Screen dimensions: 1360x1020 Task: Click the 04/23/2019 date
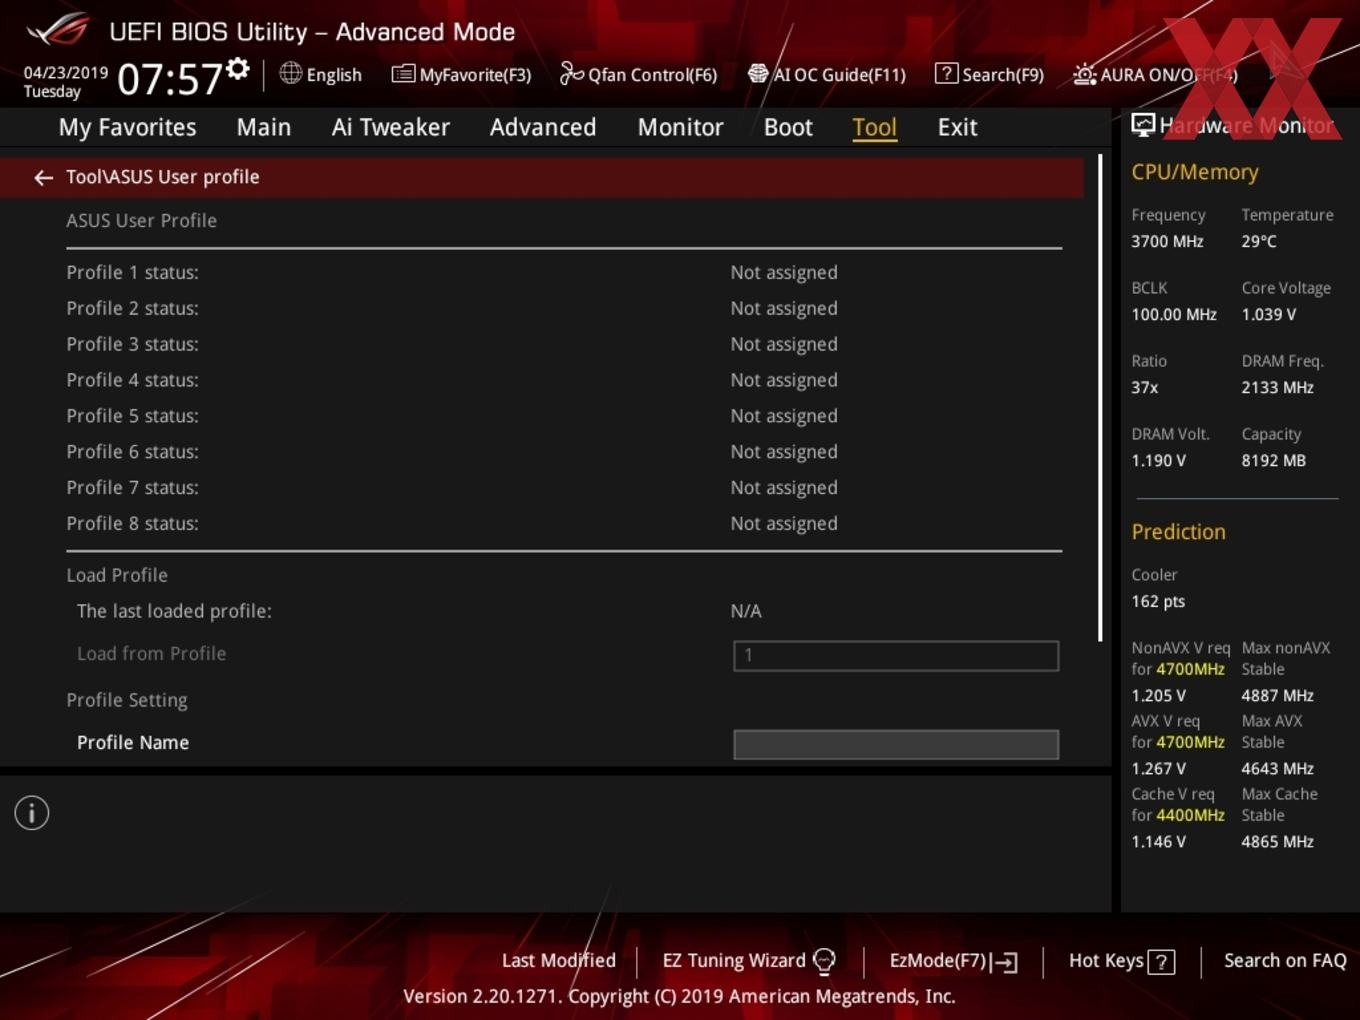pyautogui.click(x=66, y=73)
